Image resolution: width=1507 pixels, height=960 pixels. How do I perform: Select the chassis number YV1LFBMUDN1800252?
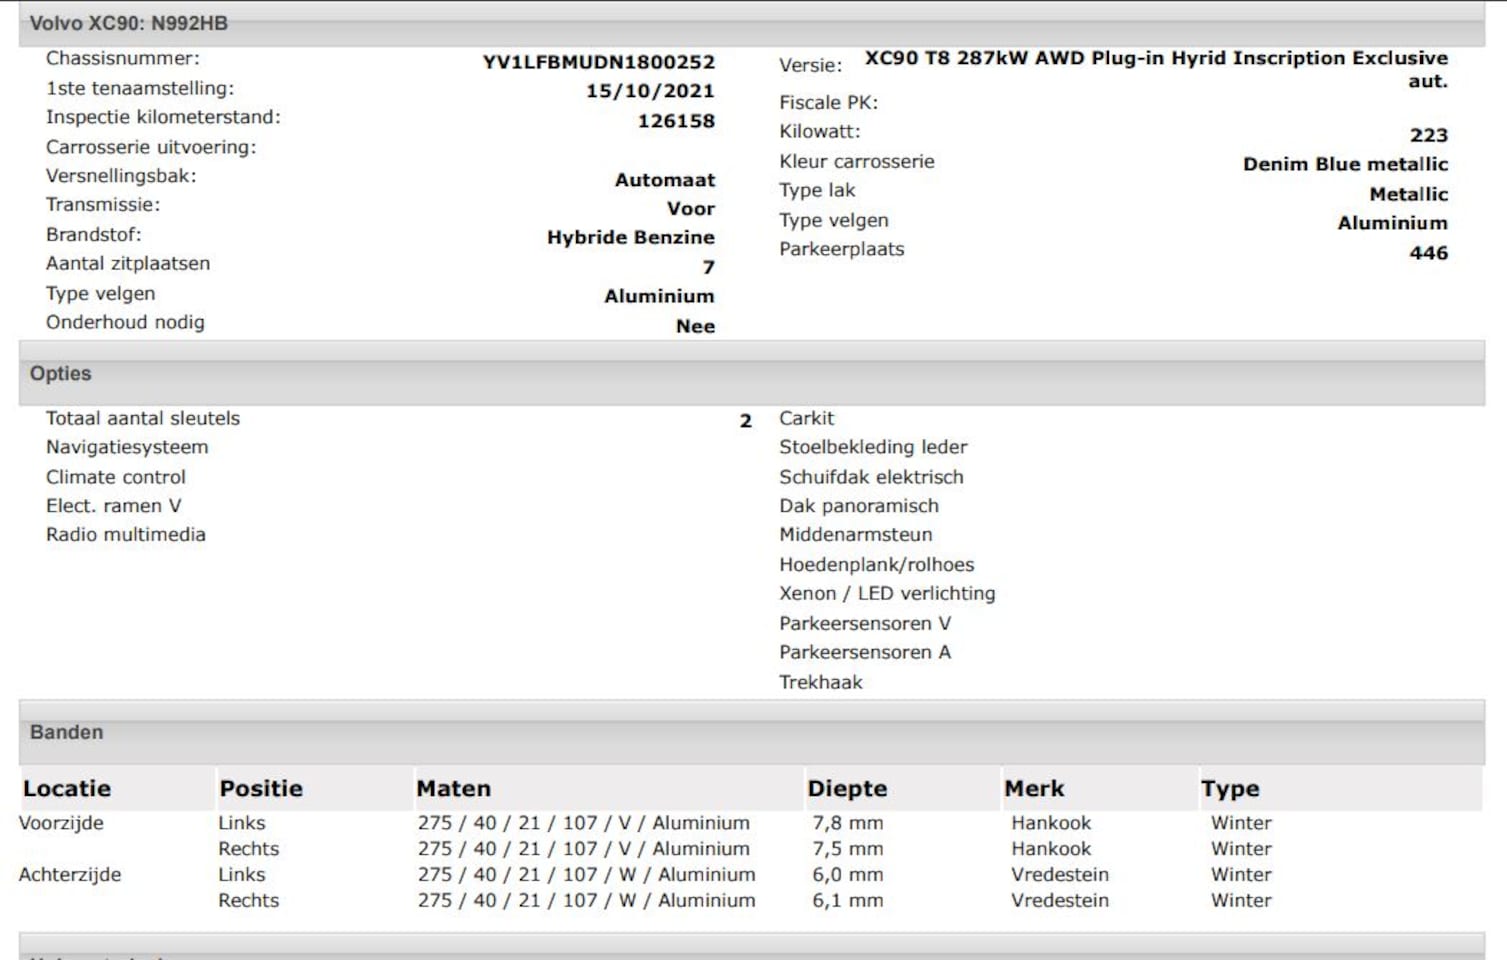(598, 62)
